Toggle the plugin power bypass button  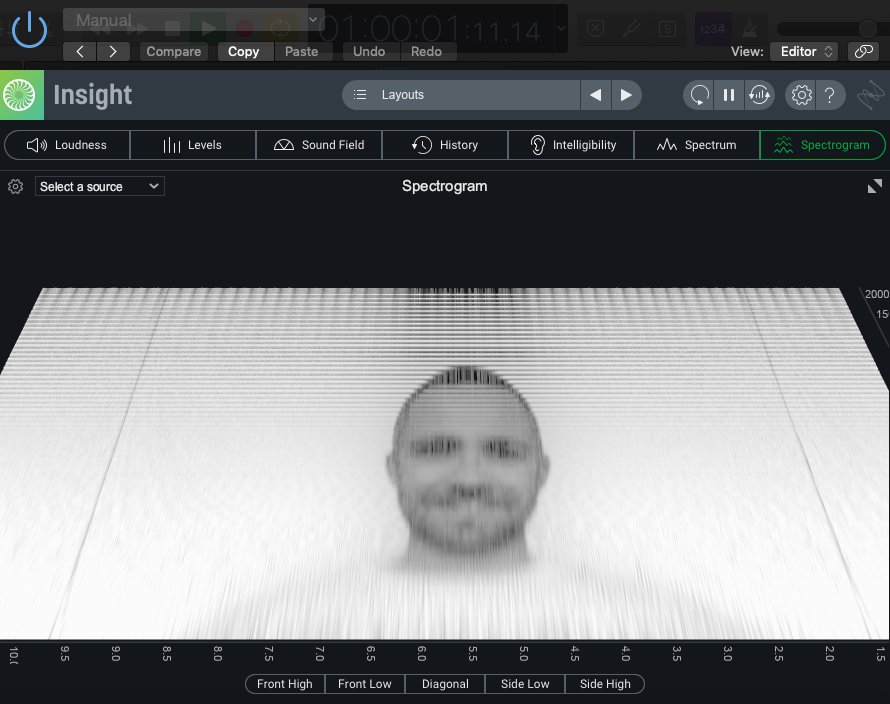tap(29, 29)
